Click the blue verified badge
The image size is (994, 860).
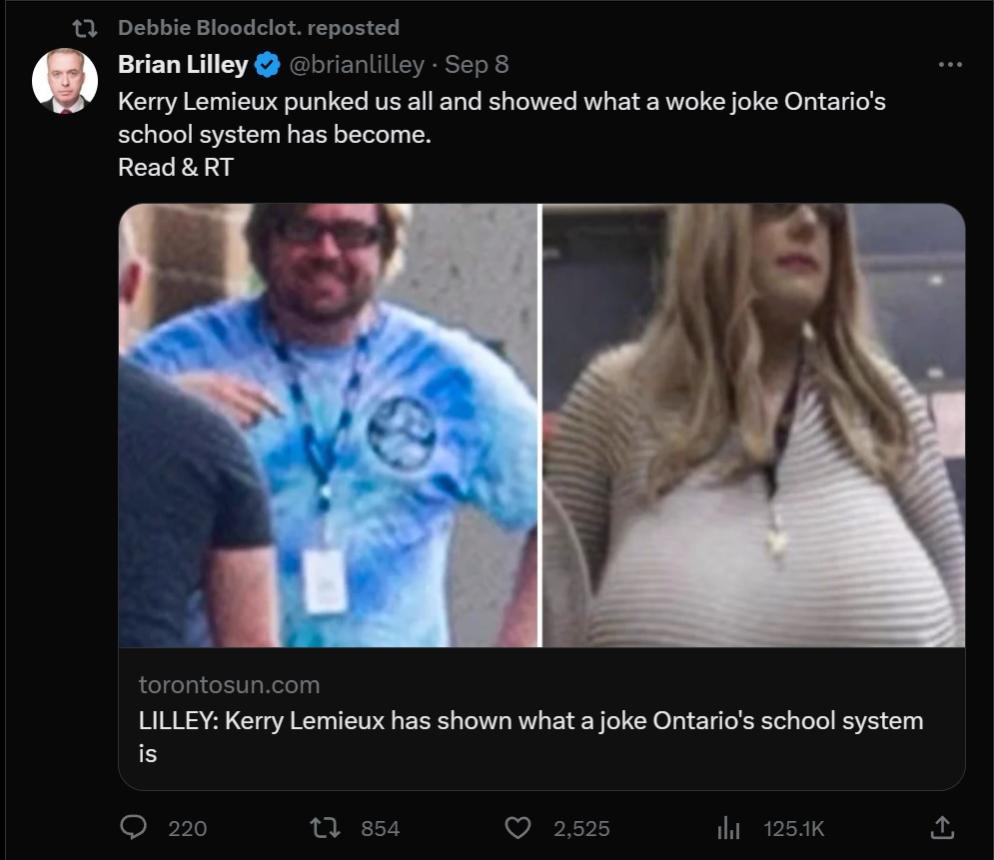267,66
